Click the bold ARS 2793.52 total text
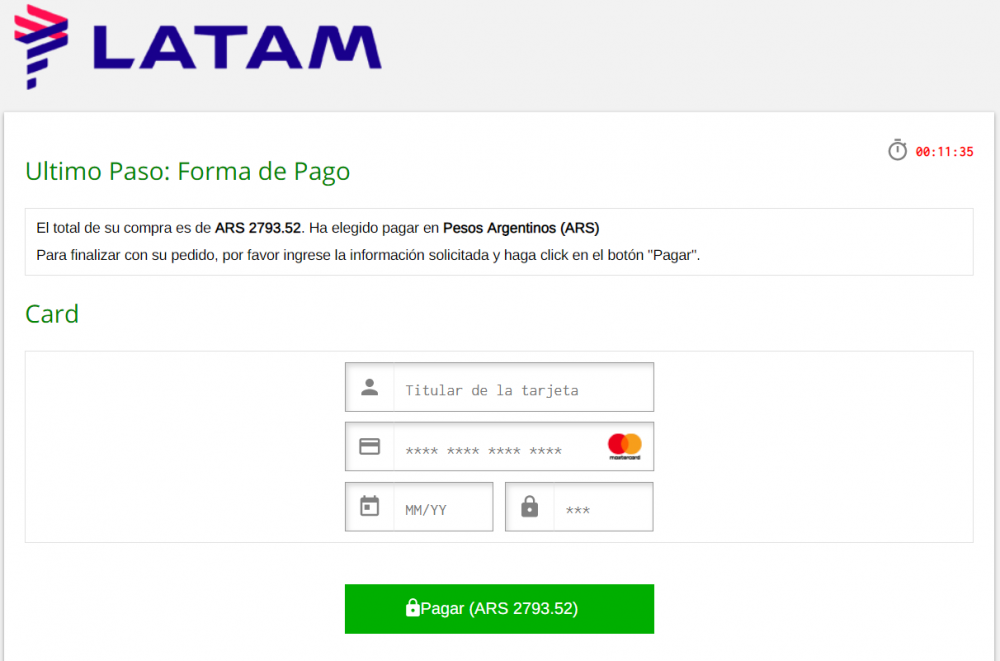The image size is (1000, 661). [258, 228]
